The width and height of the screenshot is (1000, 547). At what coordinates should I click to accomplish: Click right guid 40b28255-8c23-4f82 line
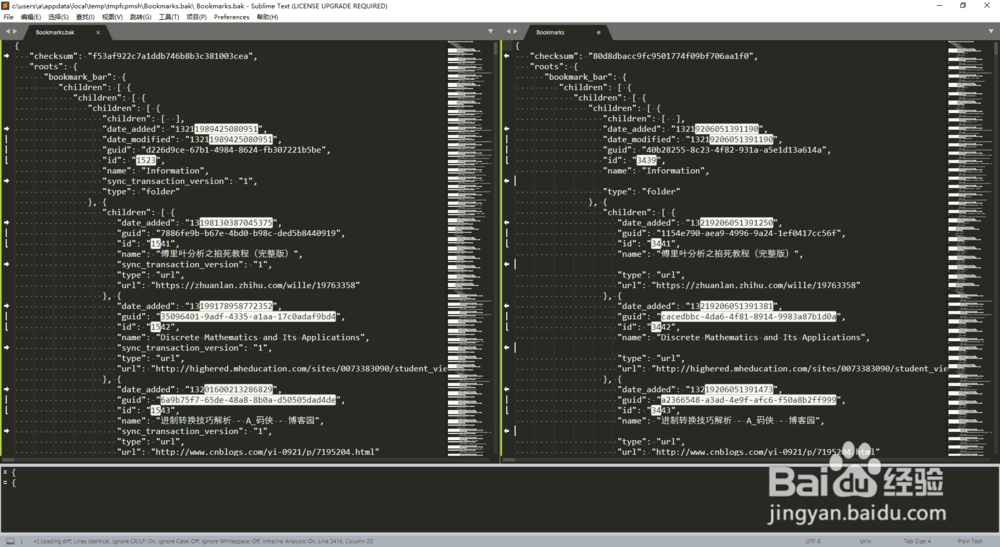[x=717, y=150]
